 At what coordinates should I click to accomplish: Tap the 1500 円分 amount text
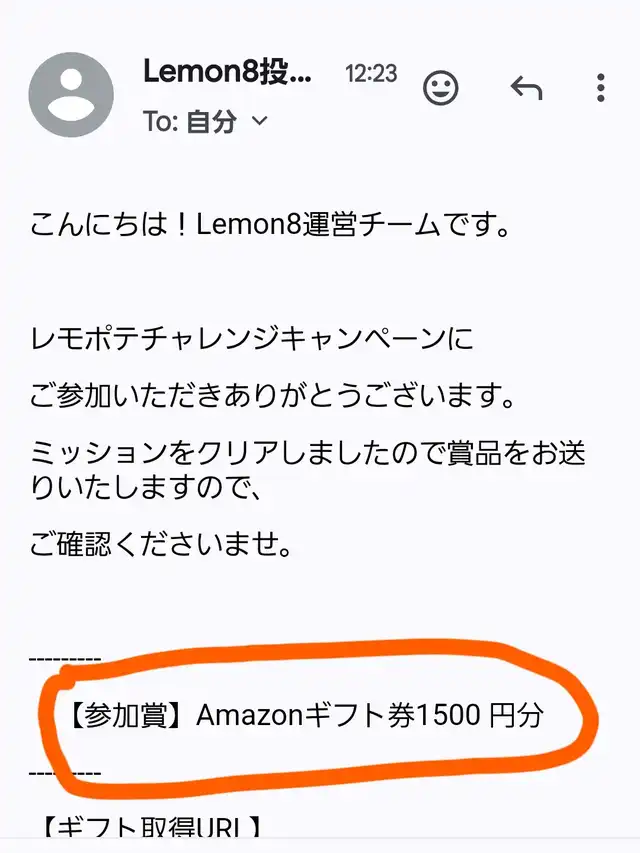point(480,715)
